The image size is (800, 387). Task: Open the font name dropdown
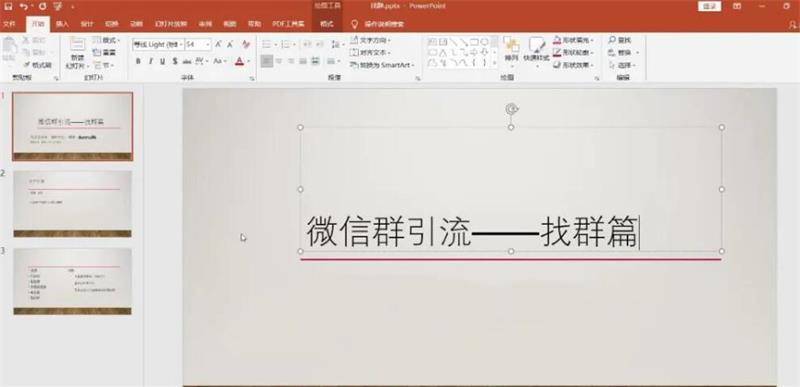[181, 45]
